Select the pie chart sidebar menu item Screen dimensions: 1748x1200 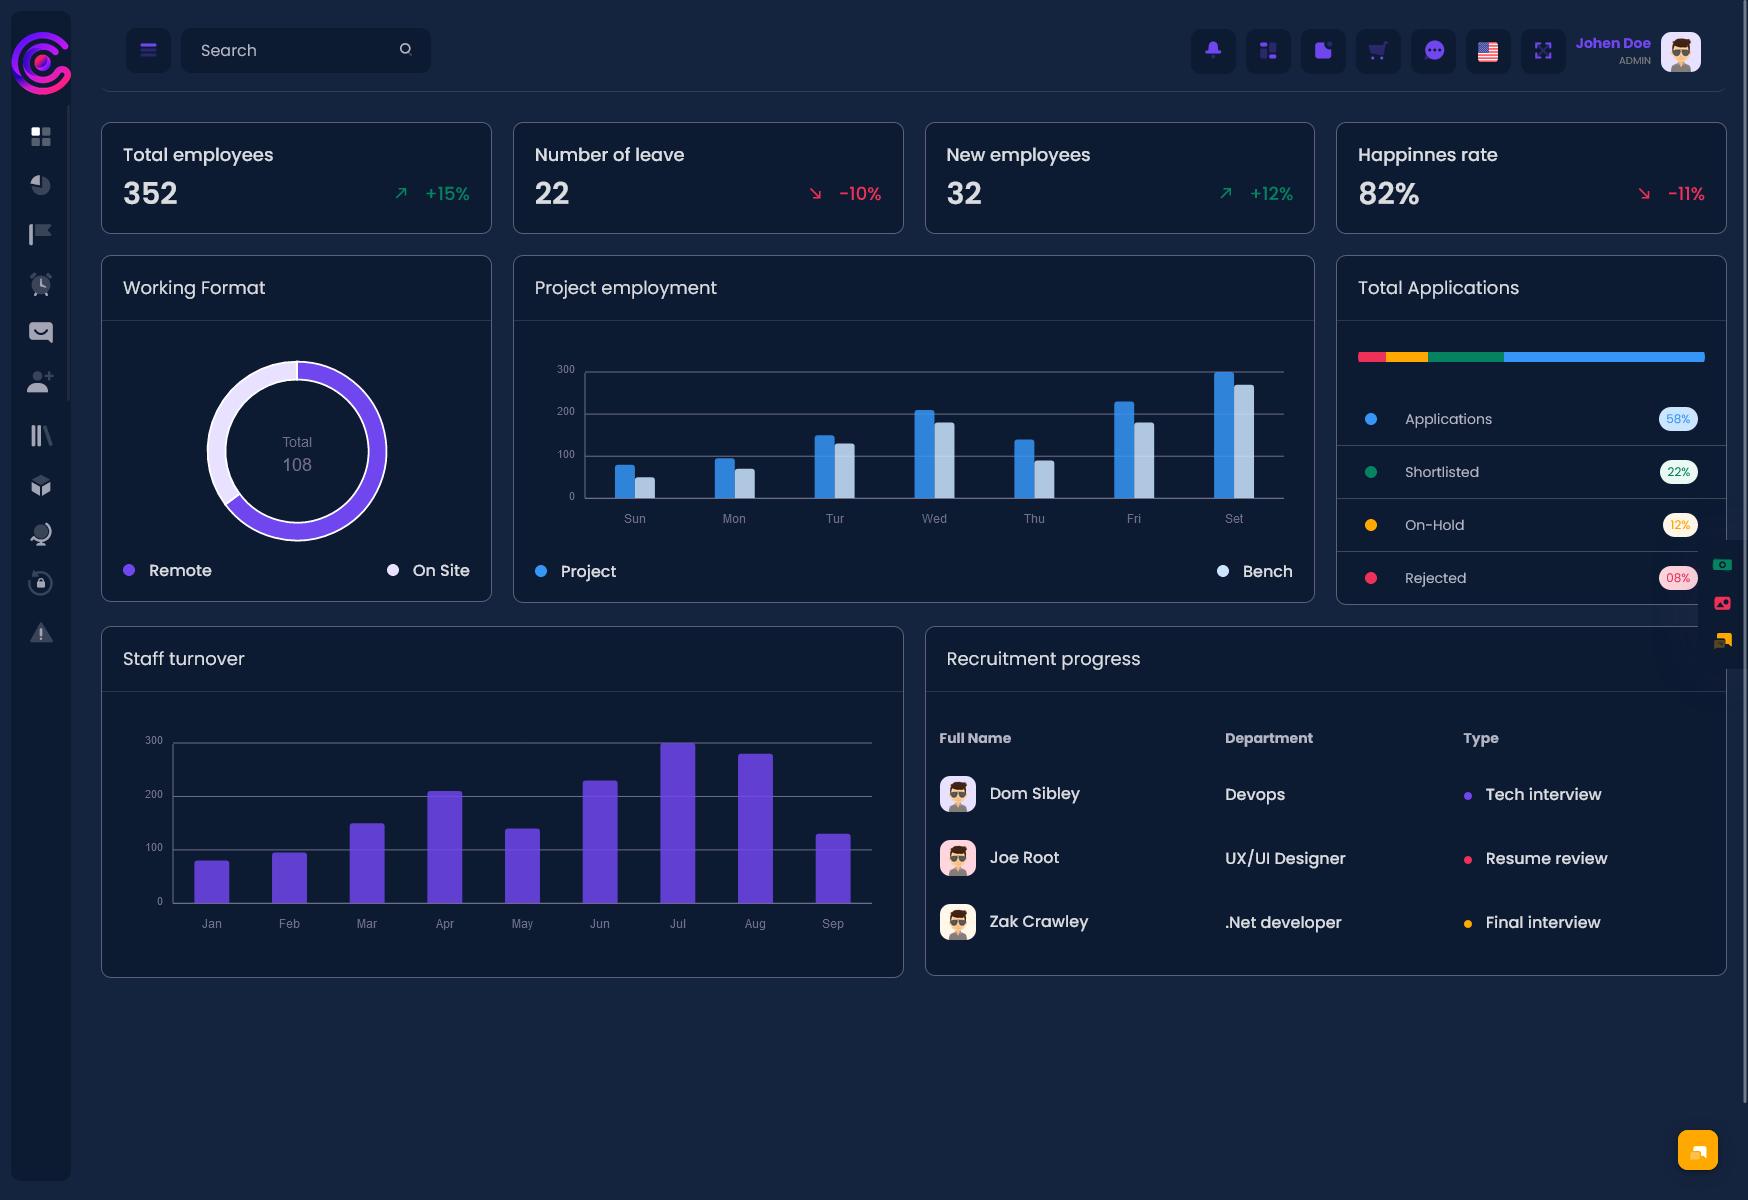click(41, 185)
